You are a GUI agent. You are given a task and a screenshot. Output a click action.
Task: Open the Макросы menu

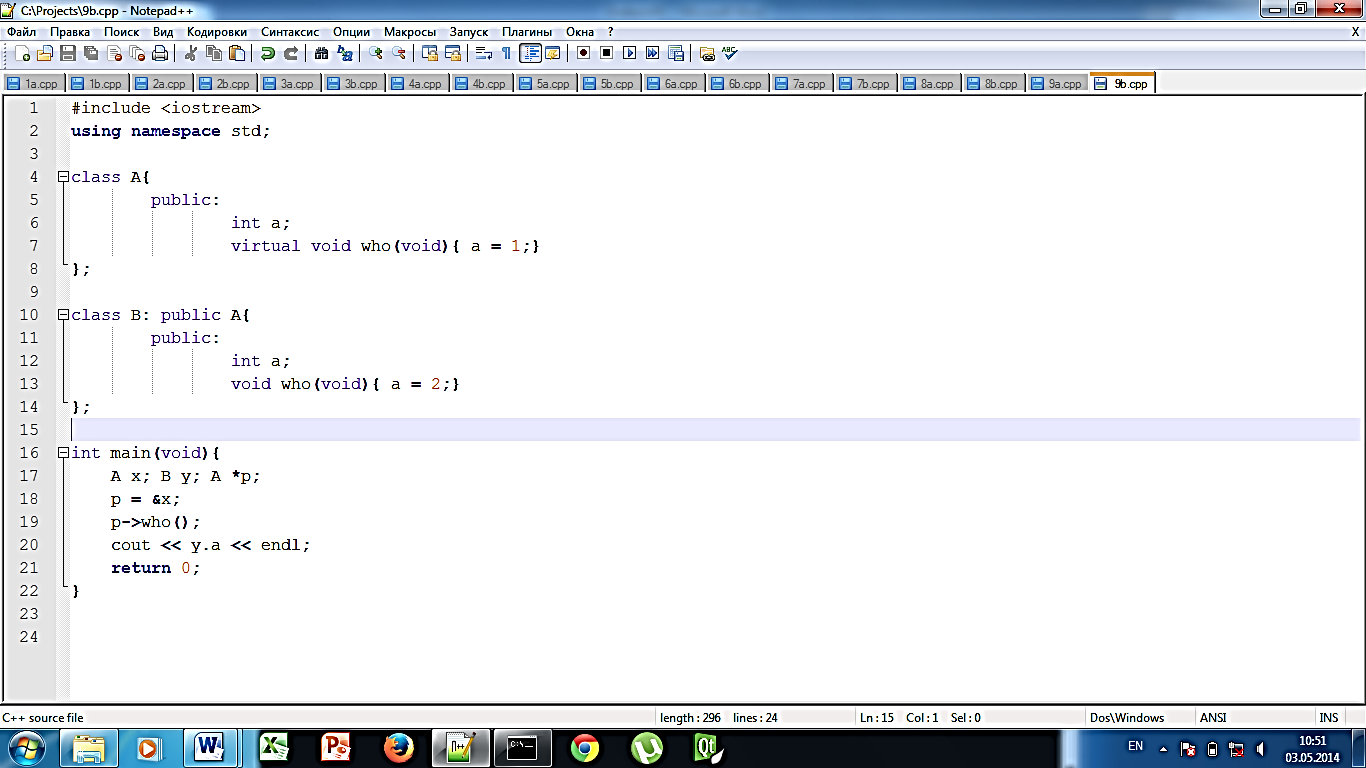click(x=410, y=32)
